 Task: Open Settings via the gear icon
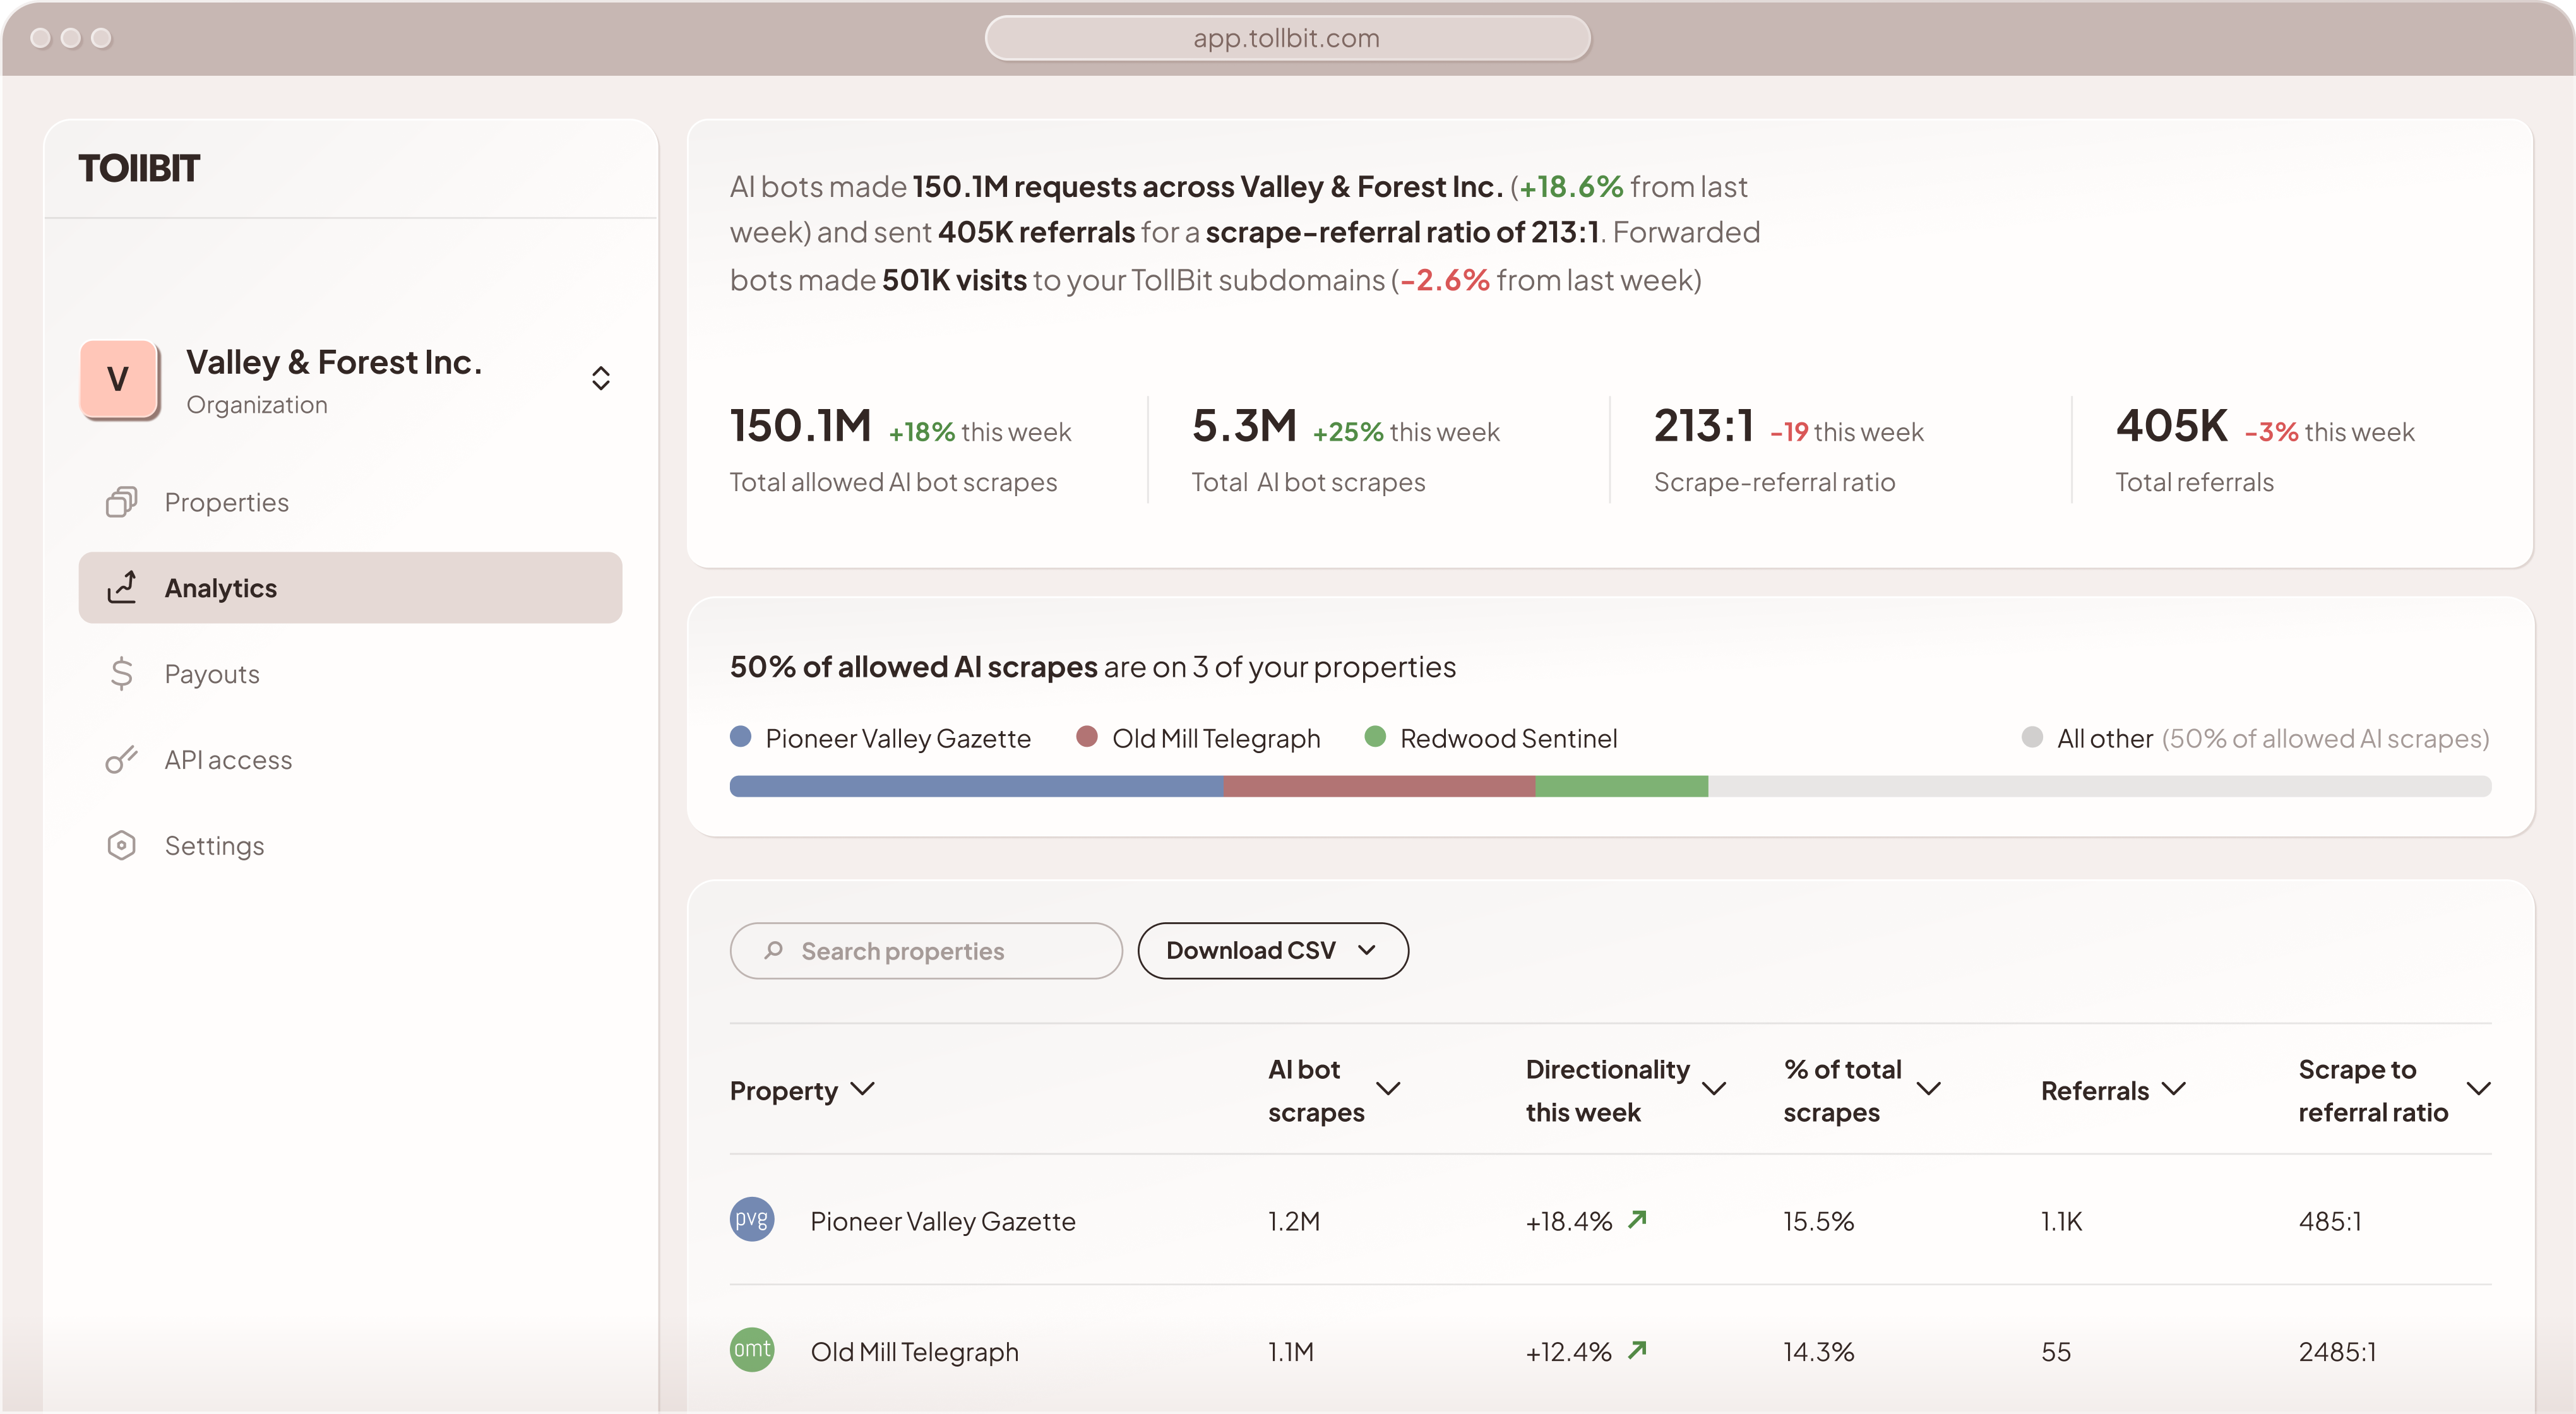(121, 845)
